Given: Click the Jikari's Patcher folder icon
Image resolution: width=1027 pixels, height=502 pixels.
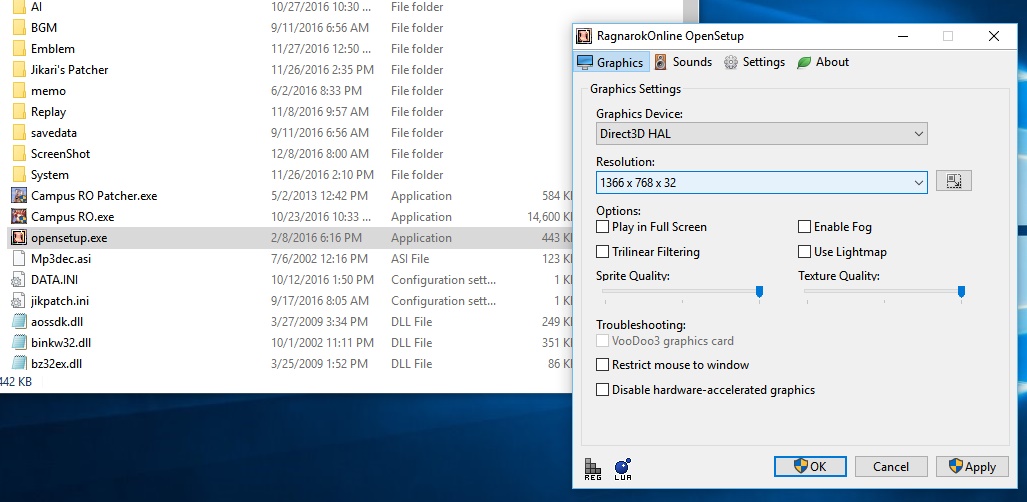Looking at the screenshot, I should [x=19, y=70].
